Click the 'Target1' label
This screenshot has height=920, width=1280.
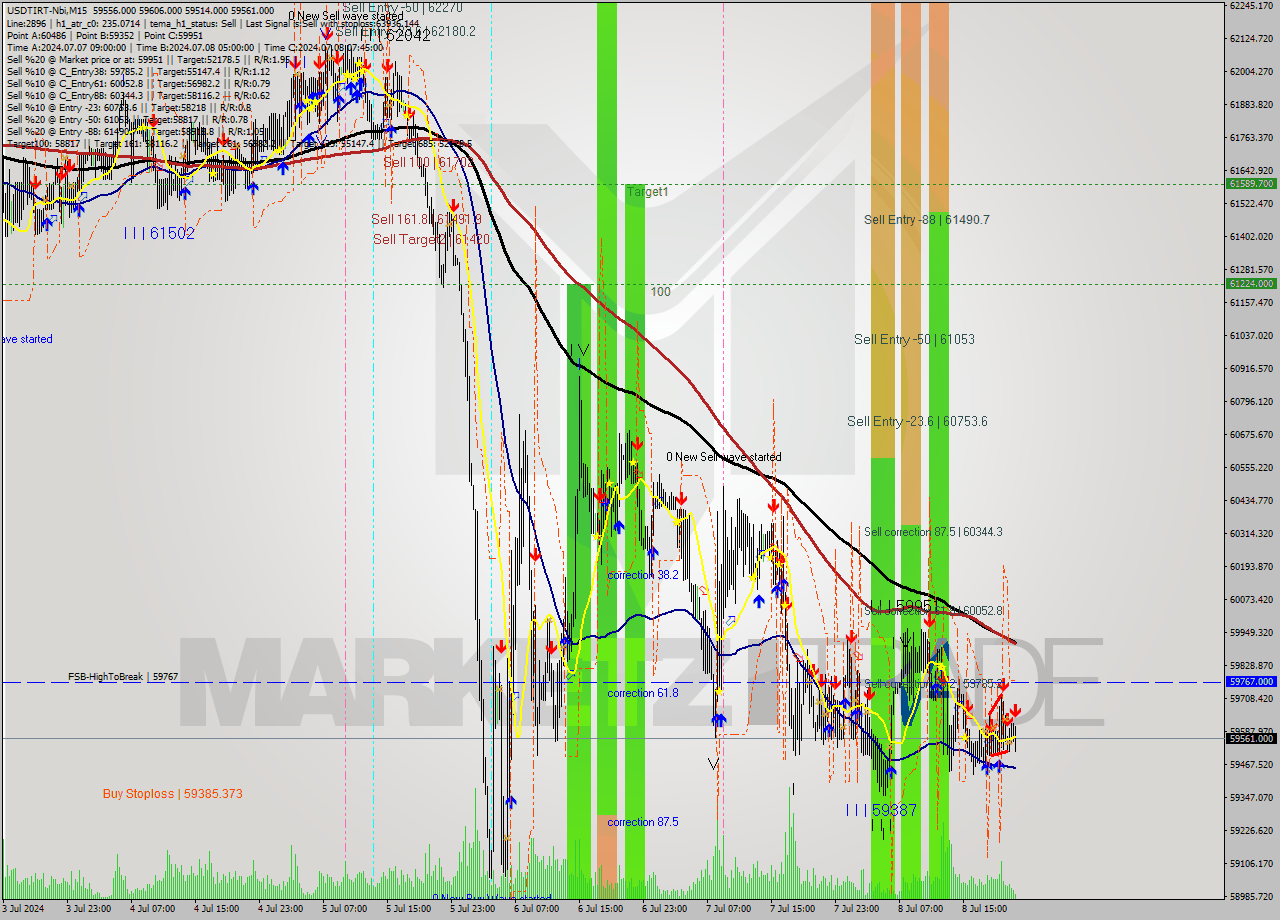(x=648, y=192)
